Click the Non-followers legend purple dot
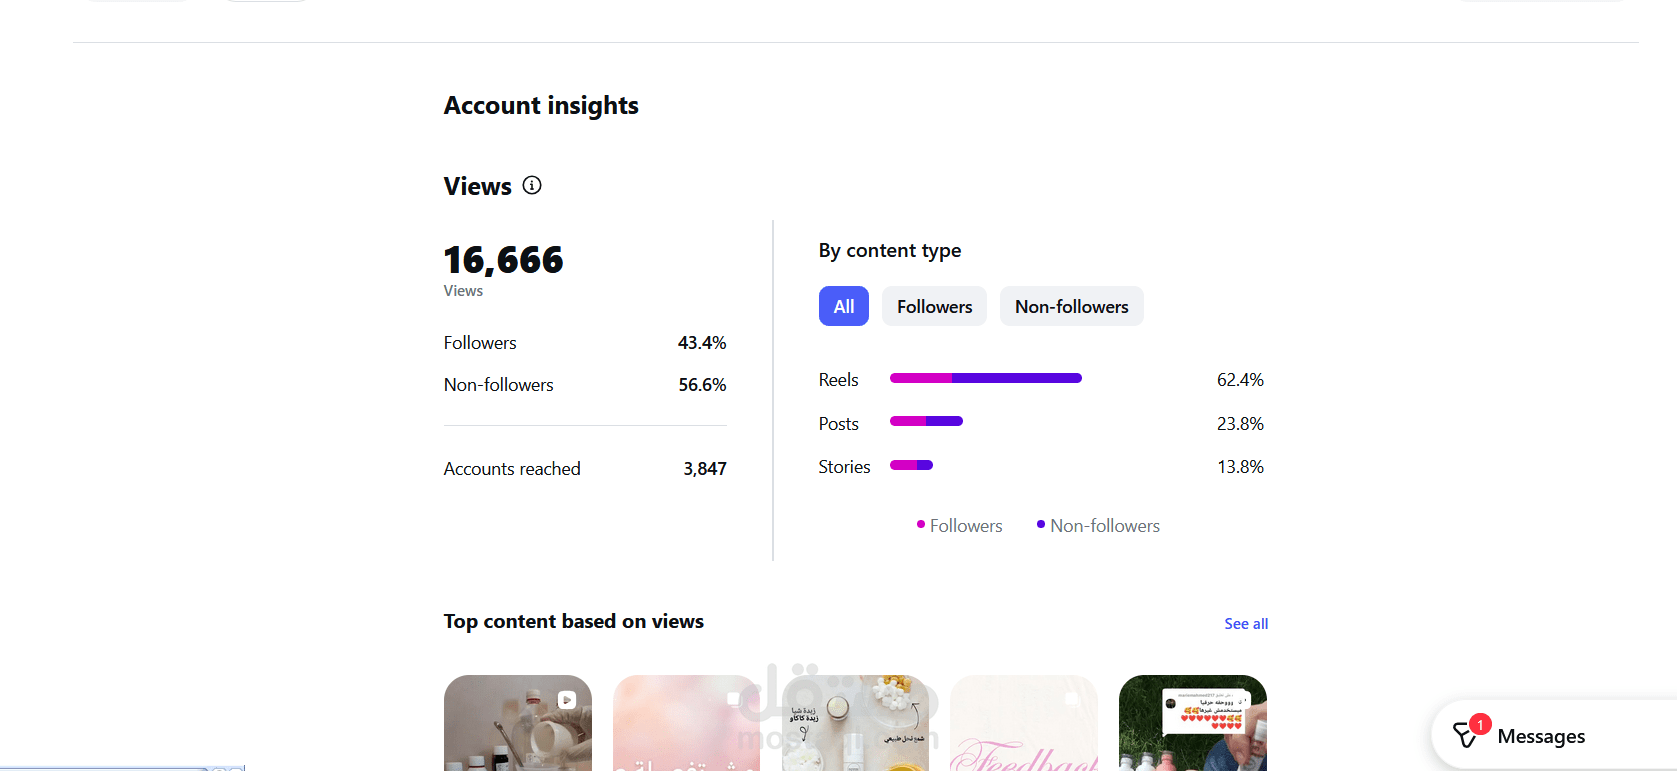The height and width of the screenshot is (771, 1677). click(x=1041, y=524)
